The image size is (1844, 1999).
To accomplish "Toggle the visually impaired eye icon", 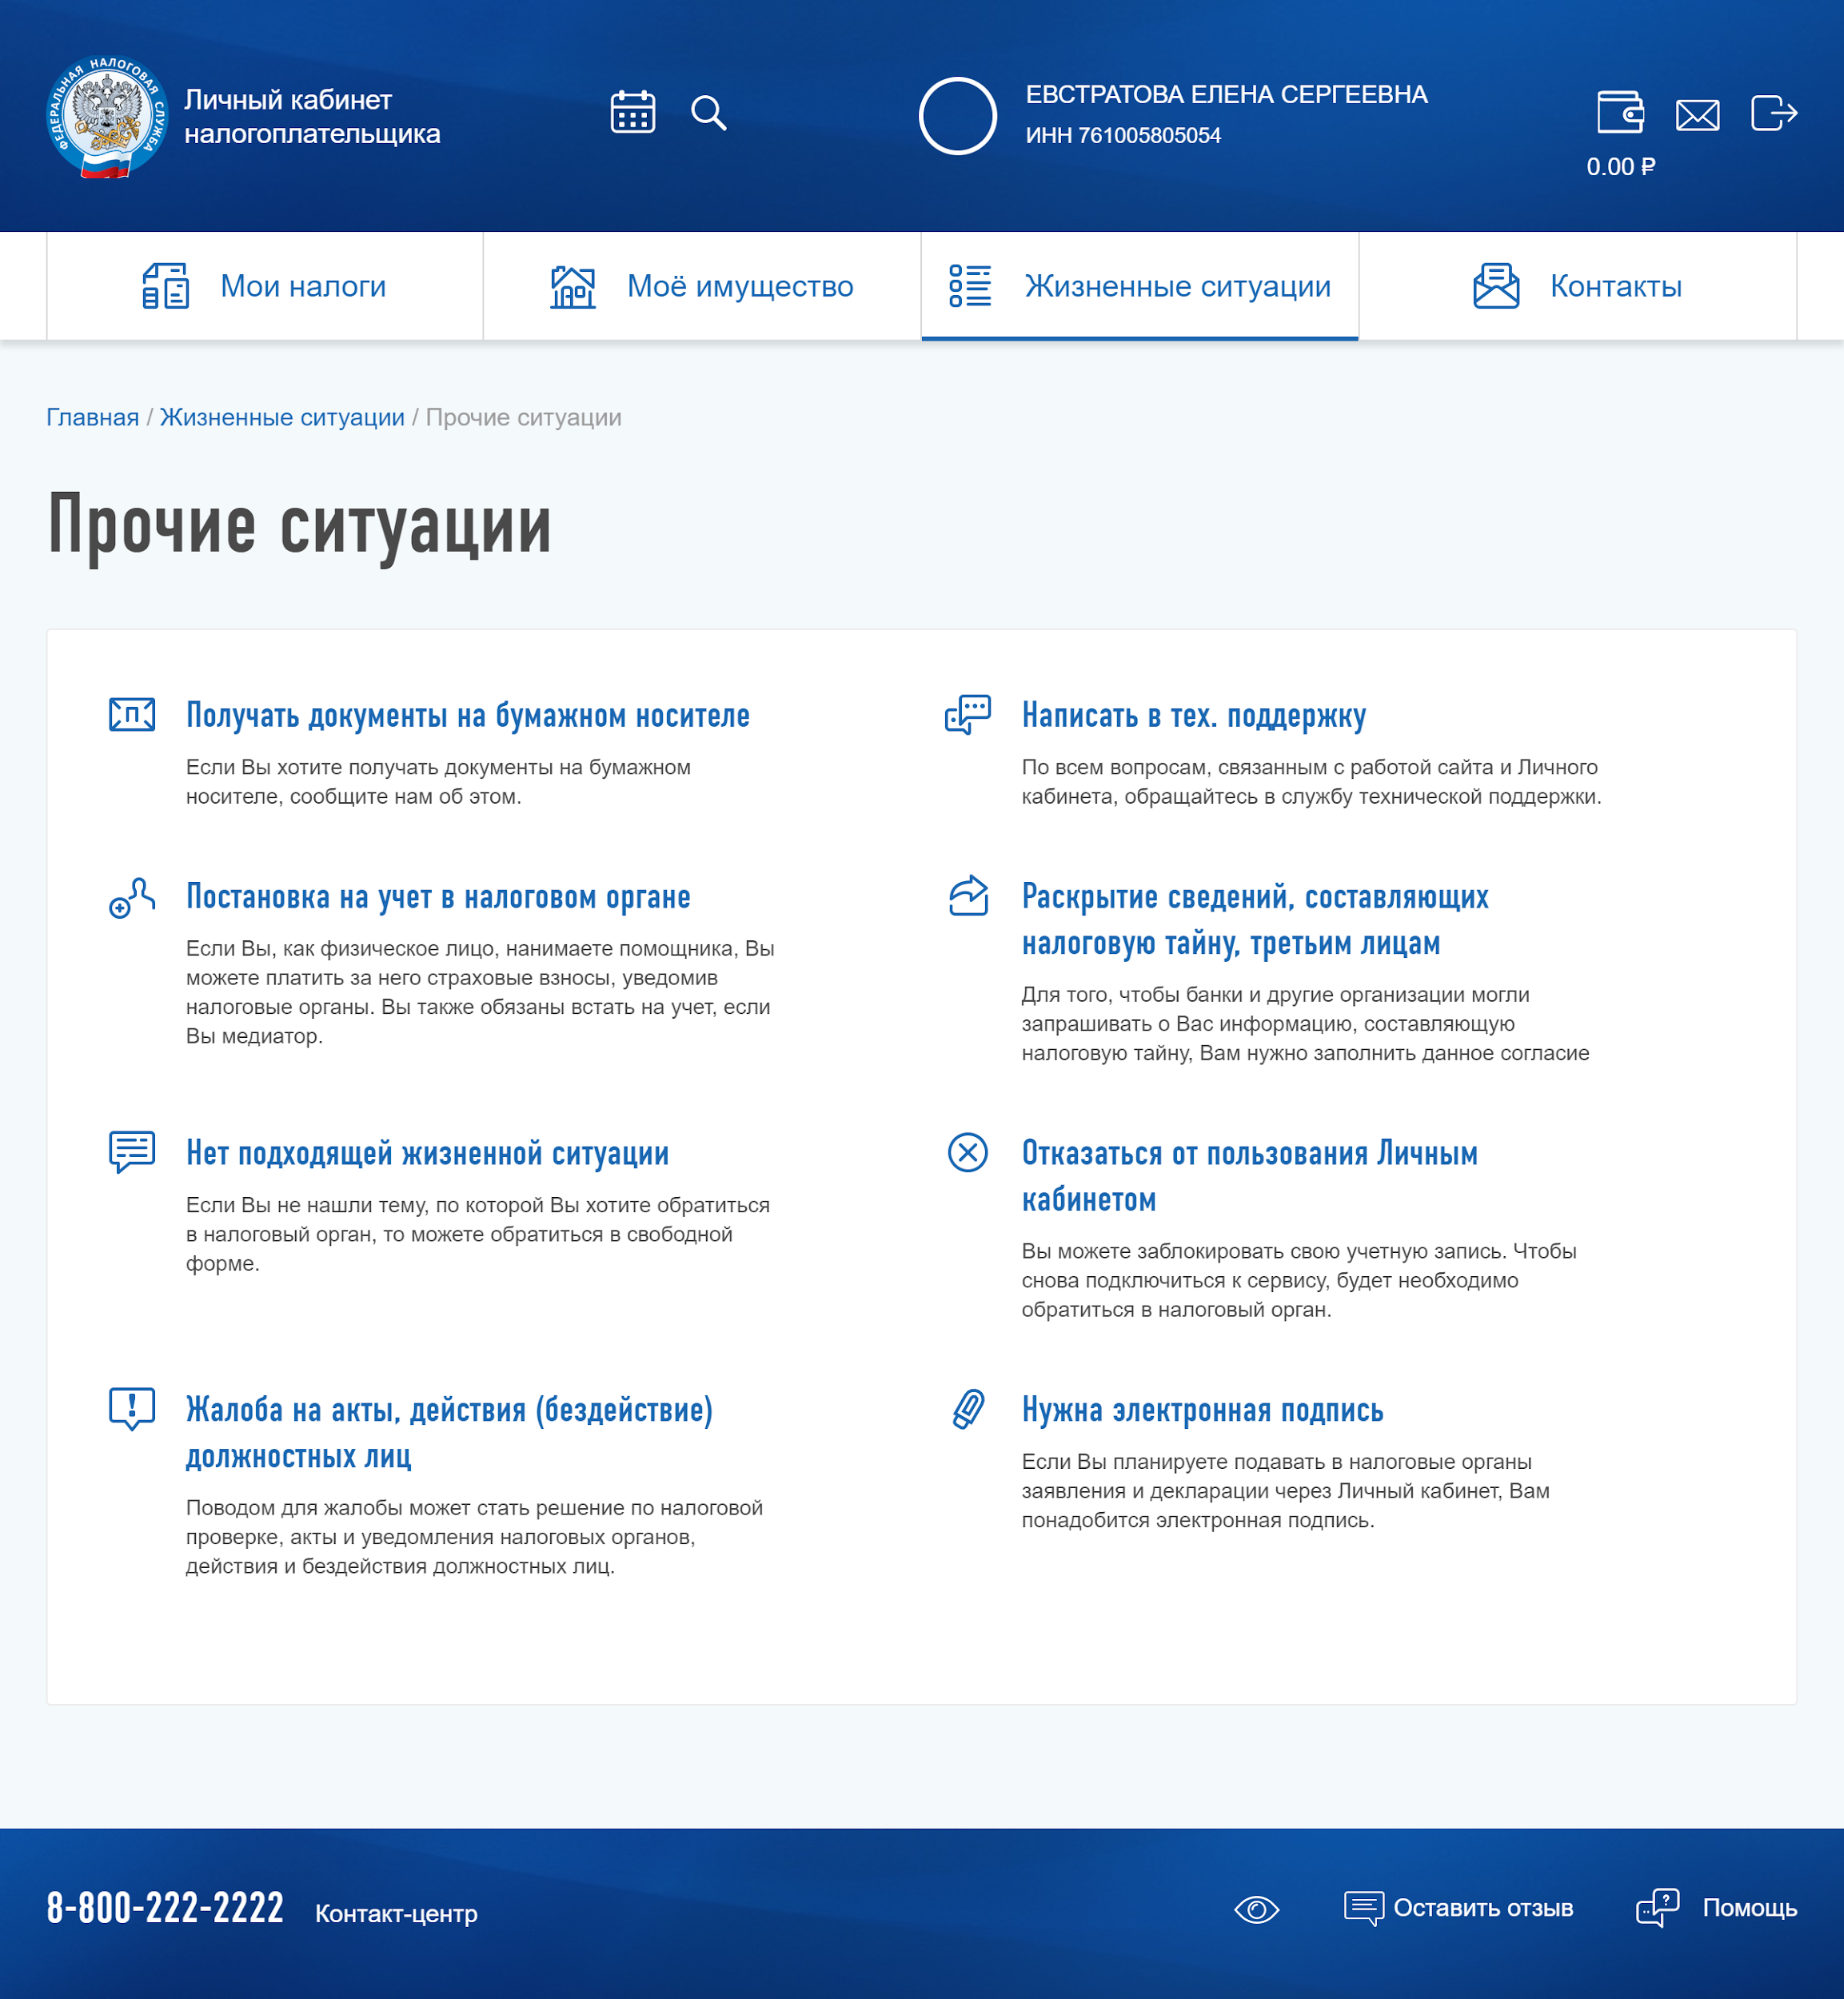I will click(1256, 1909).
